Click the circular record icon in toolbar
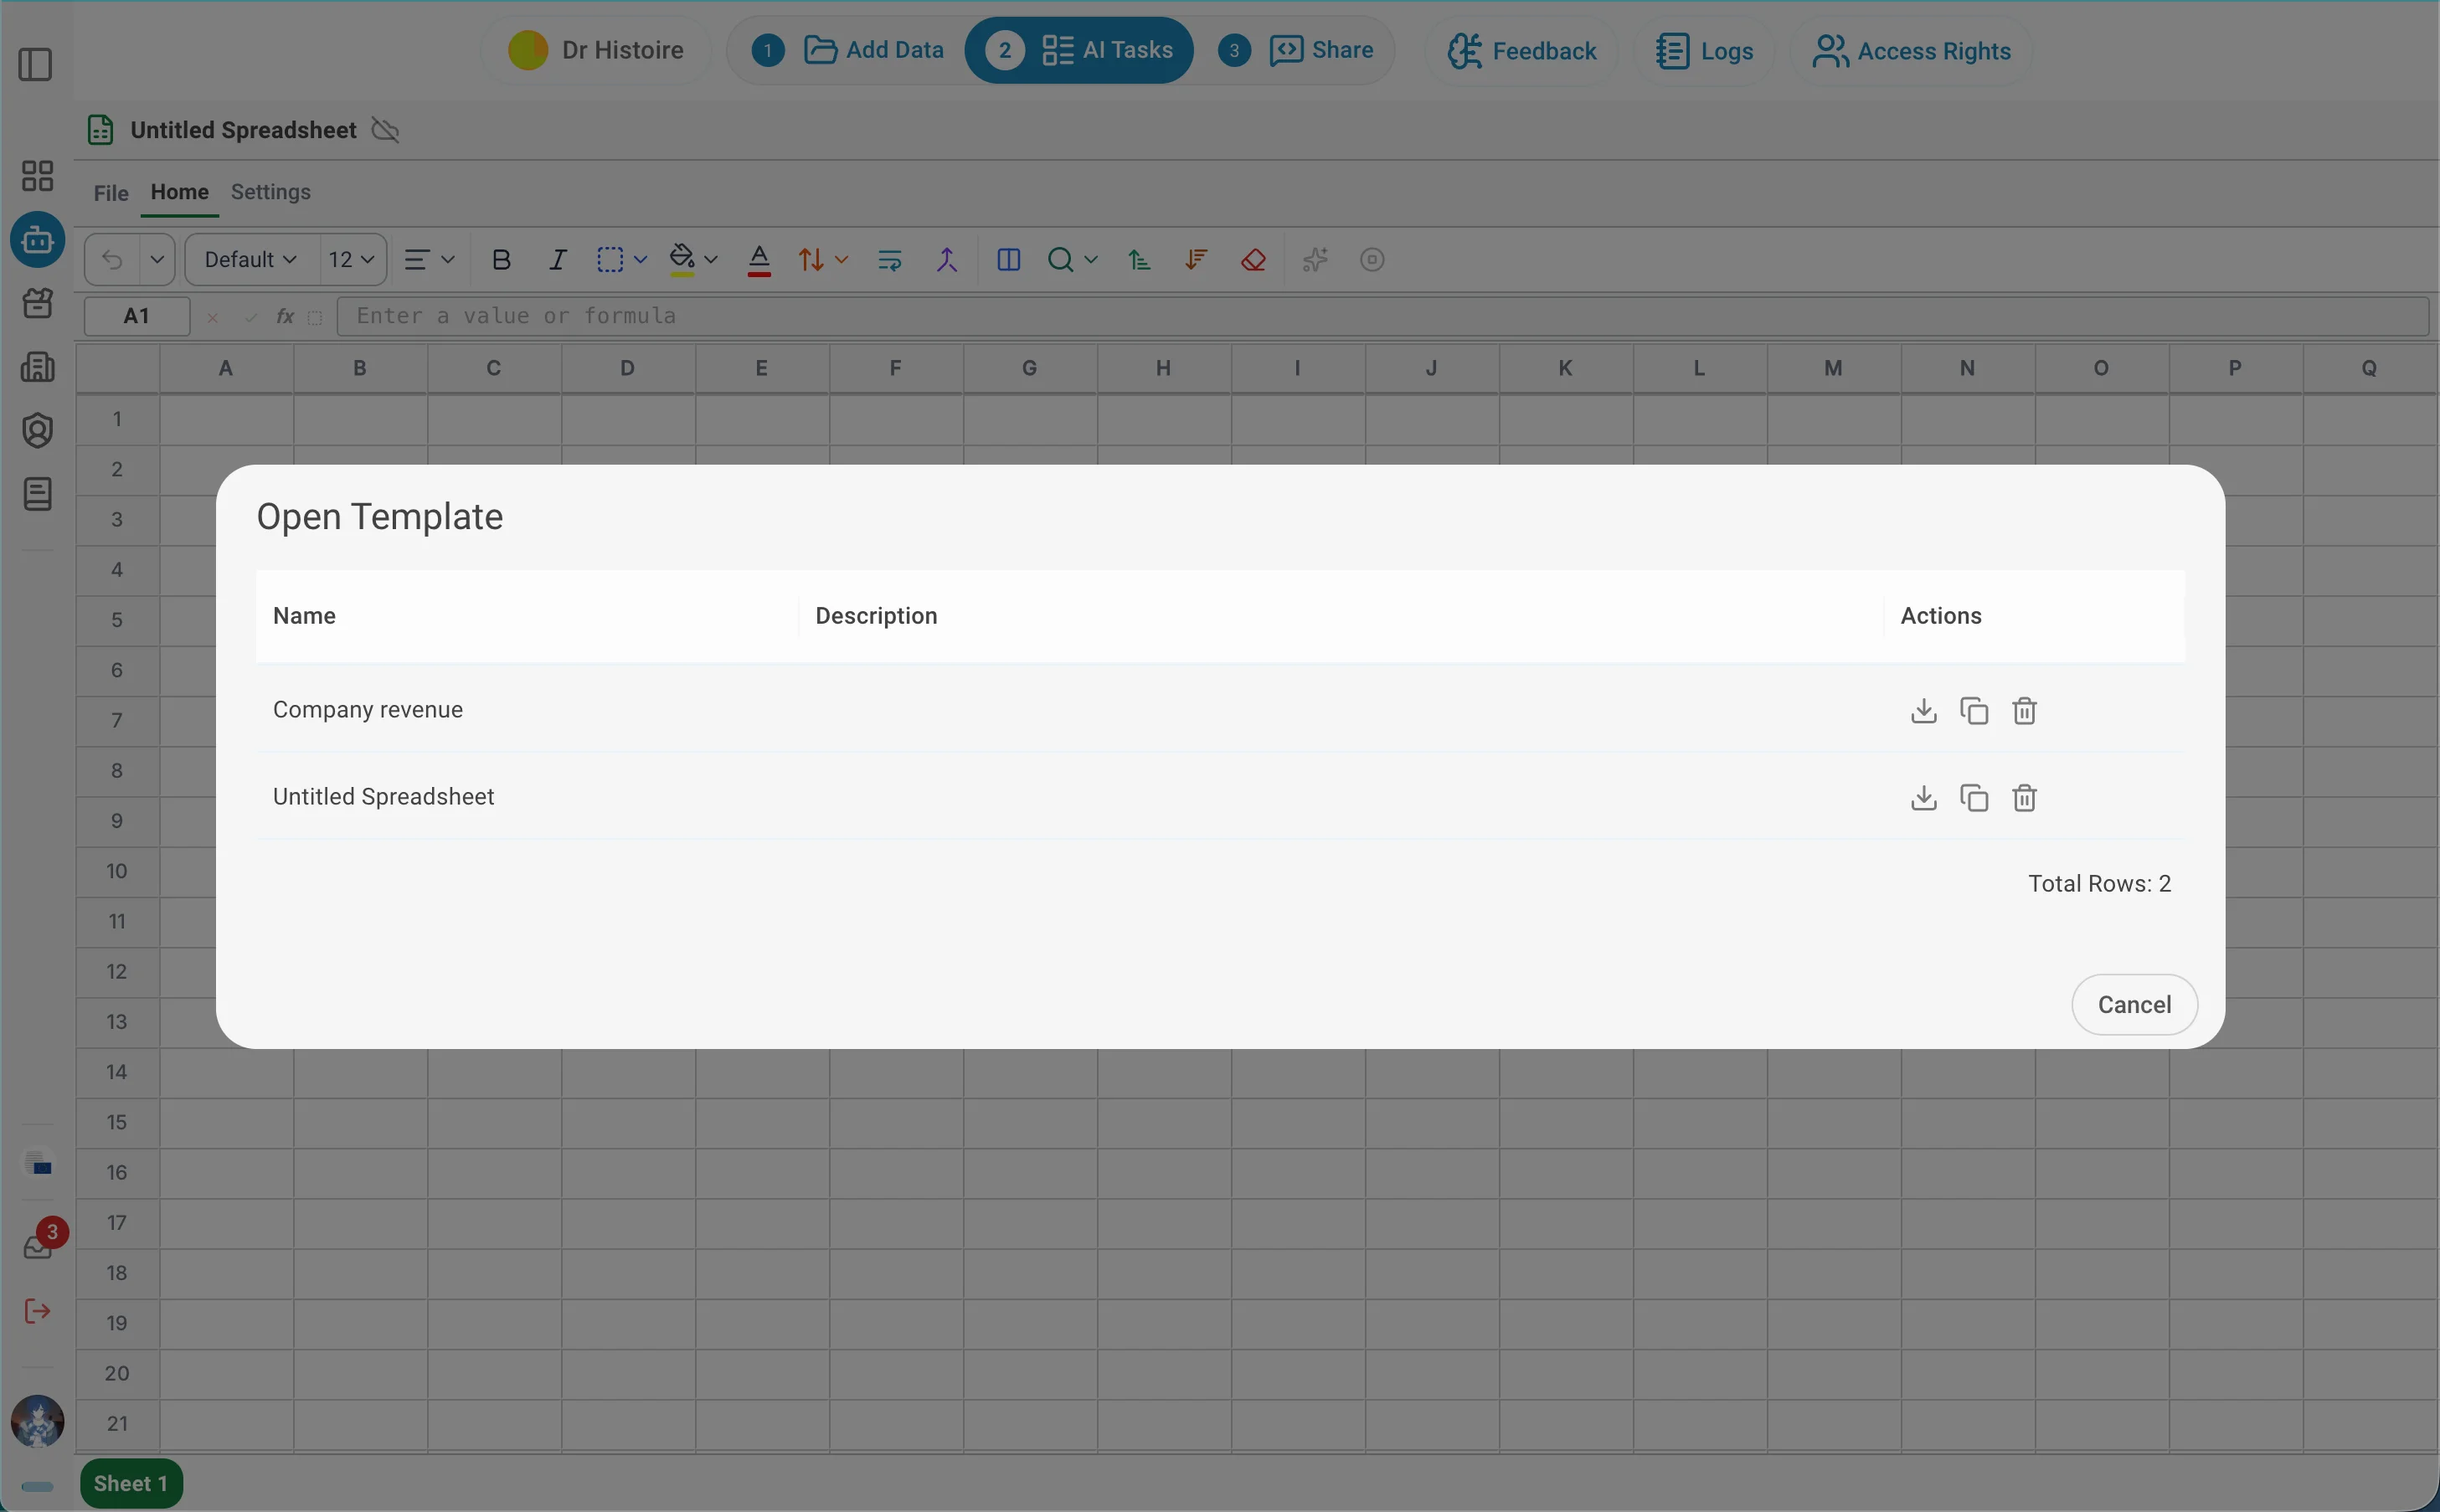The image size is (2440, 1512). point(1372,260)
